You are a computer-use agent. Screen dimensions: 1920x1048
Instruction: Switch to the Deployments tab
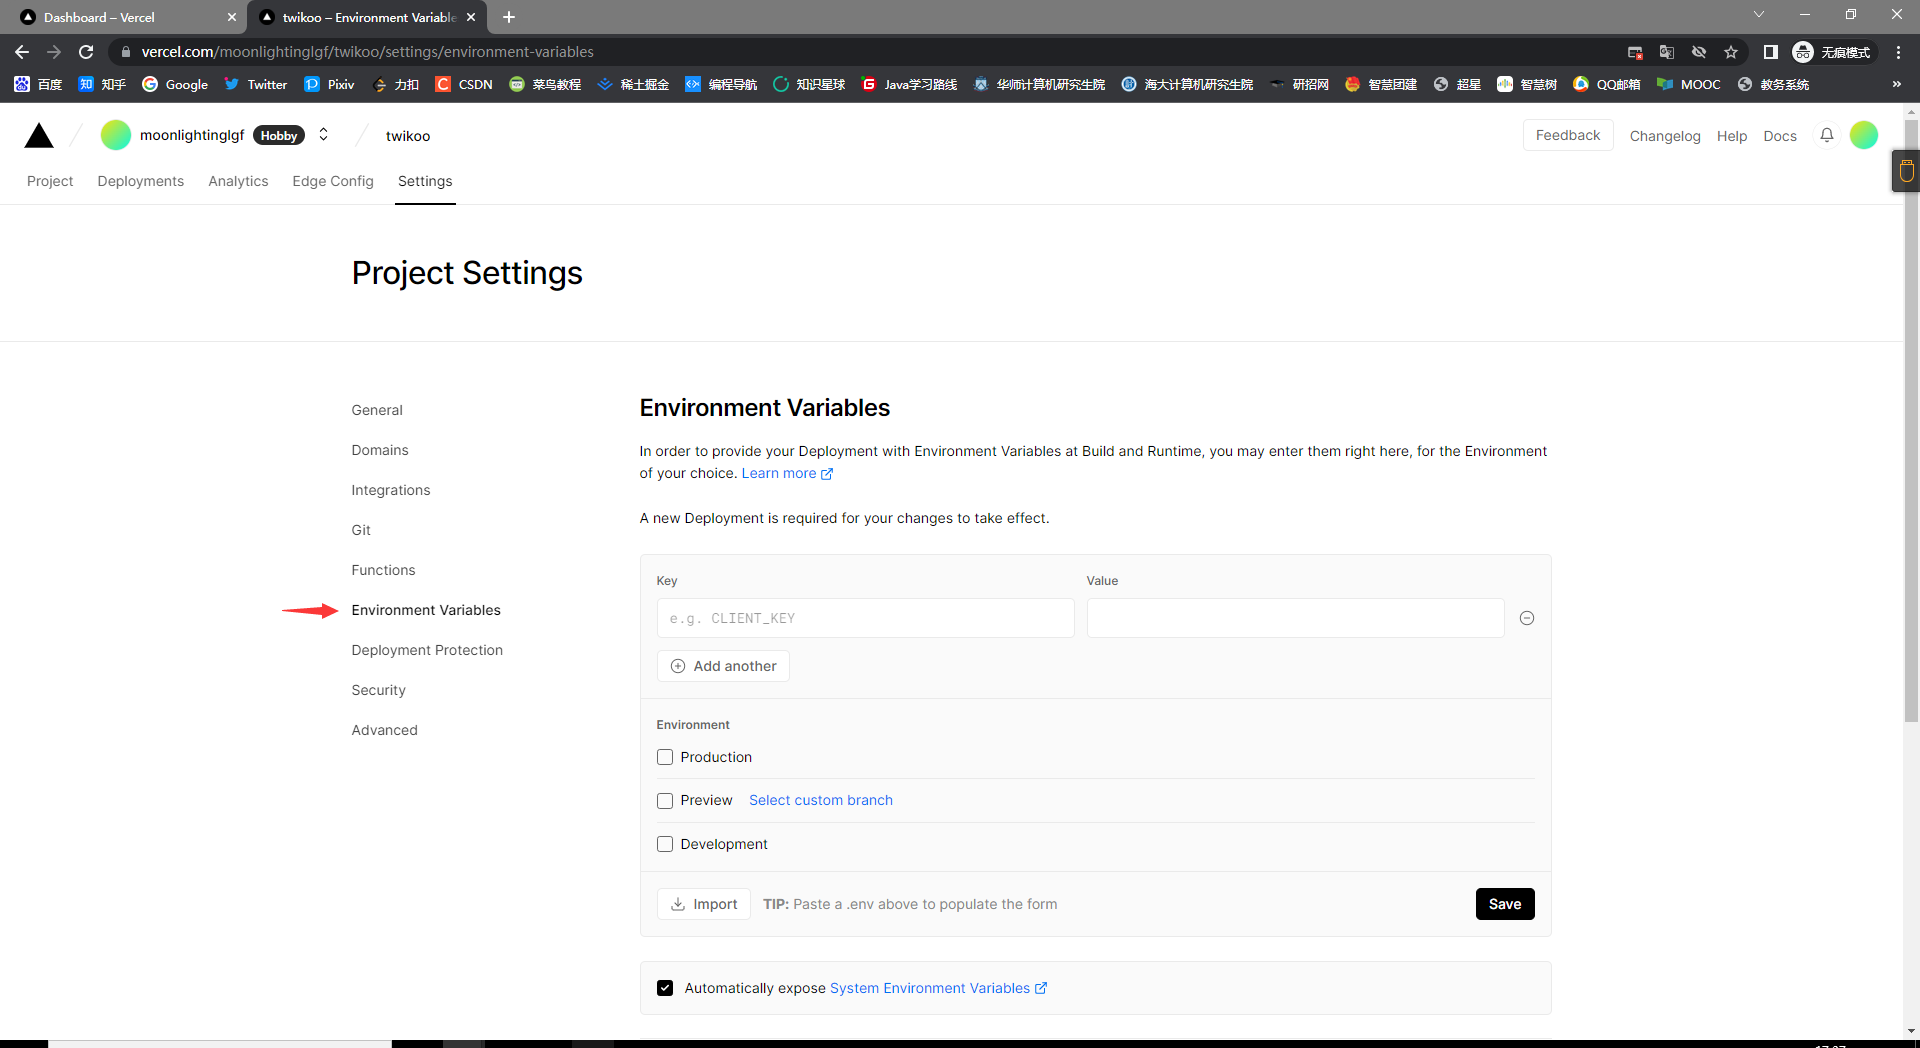(x=140, y=181)
